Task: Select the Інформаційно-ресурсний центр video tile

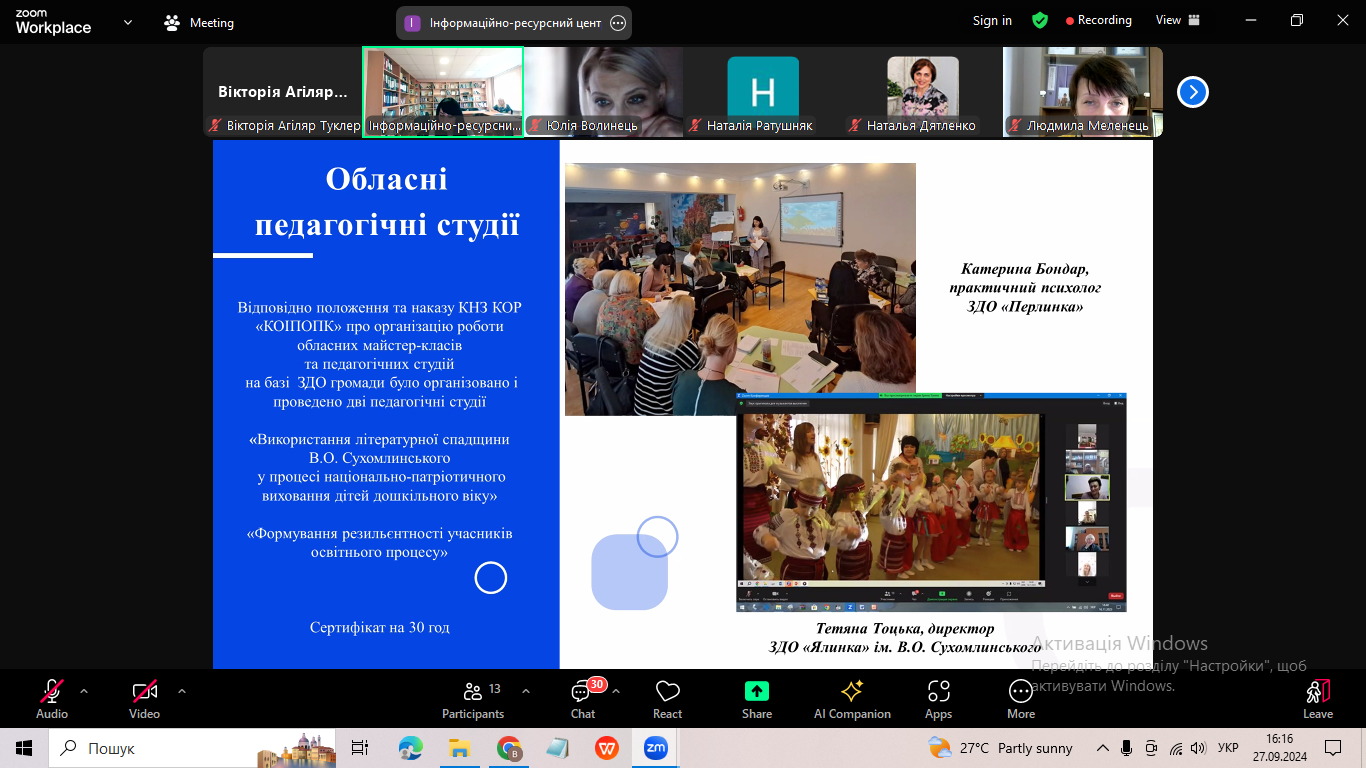Action: 443,92
